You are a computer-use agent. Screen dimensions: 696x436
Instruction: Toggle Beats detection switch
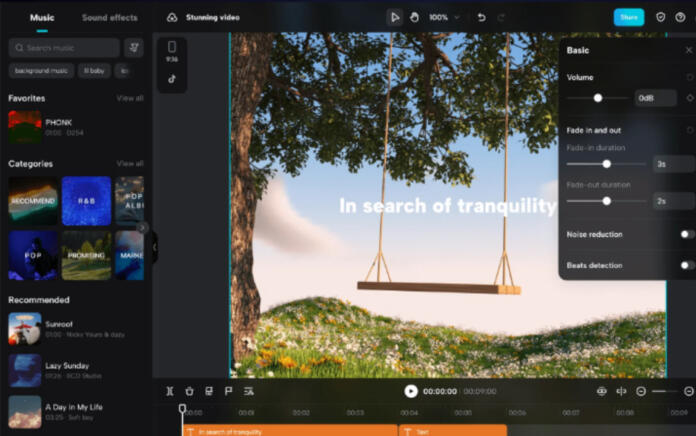point(687,265)
